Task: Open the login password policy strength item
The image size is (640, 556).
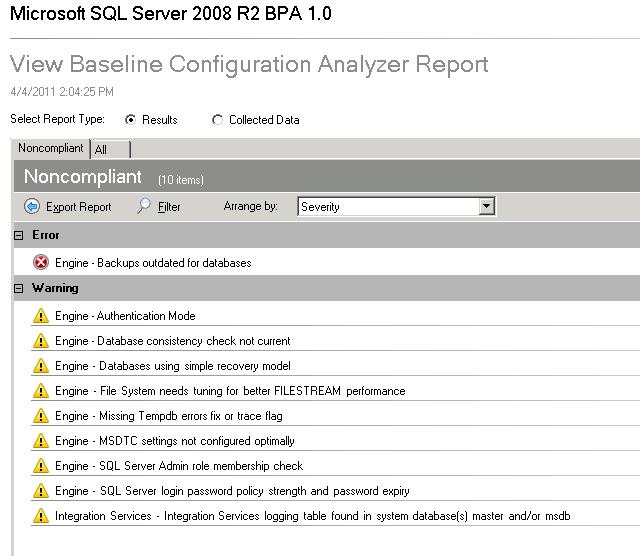Action: tap(232, 491)
